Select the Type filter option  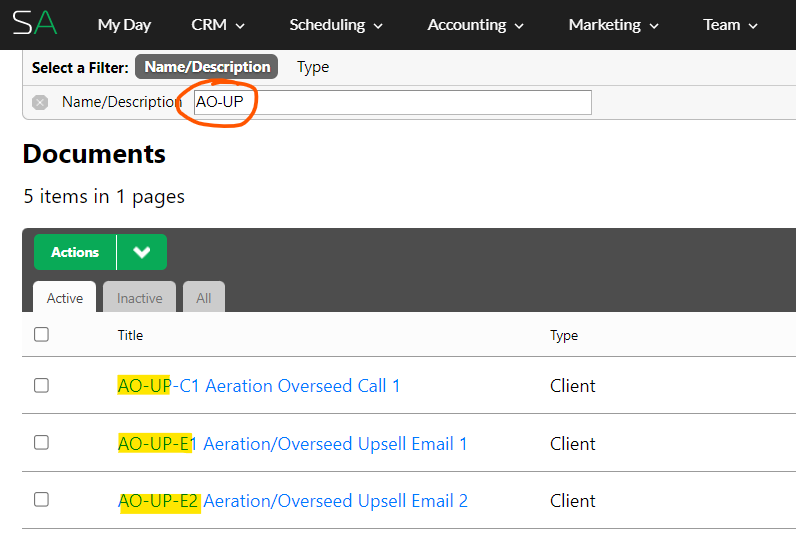click(313, 66)
